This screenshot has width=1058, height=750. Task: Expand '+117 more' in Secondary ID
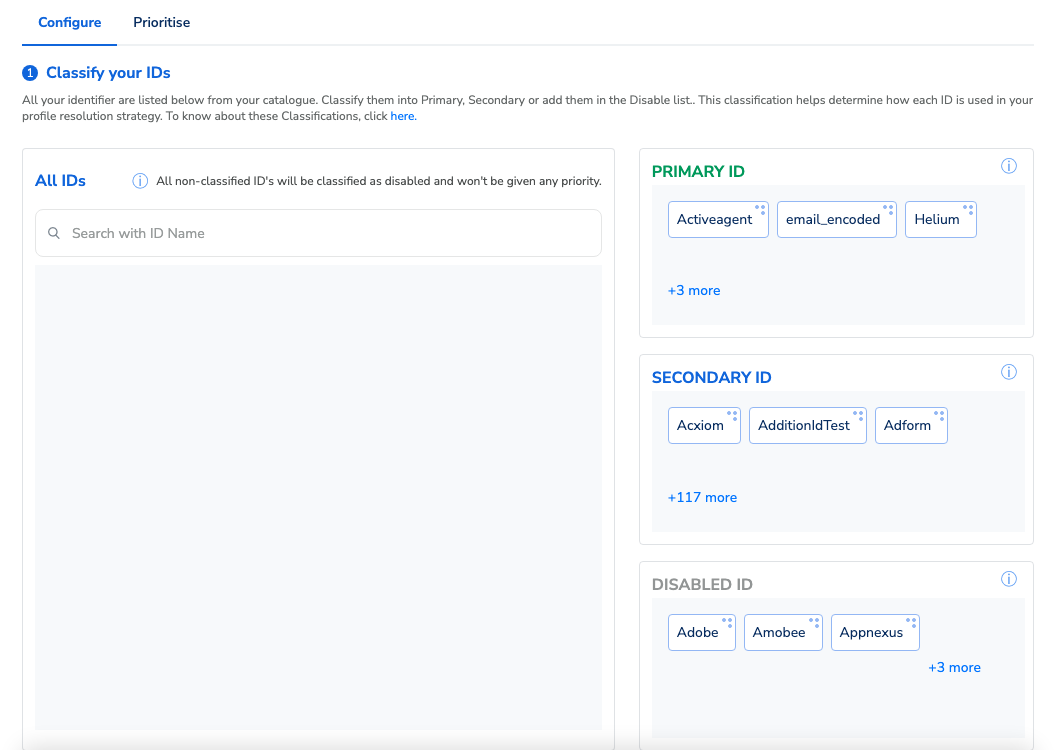[702, 497]
